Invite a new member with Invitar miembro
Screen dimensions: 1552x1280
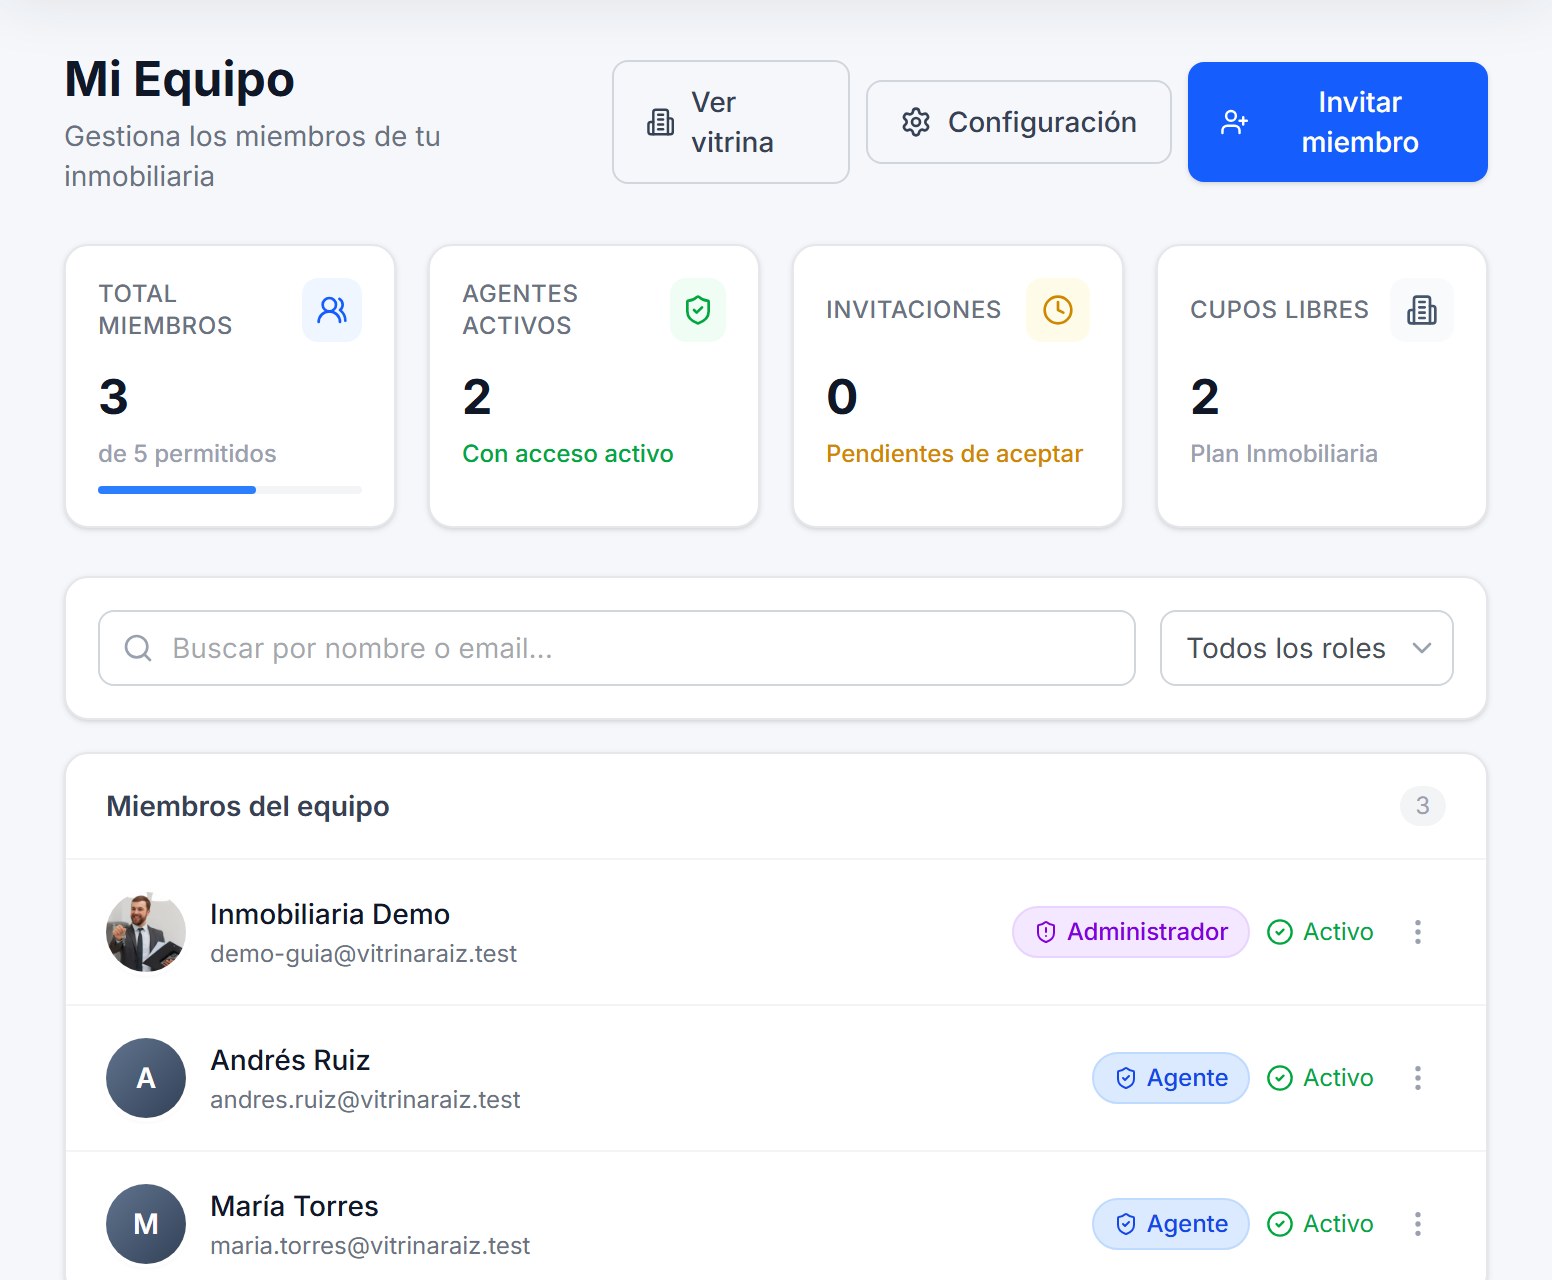[1338, 122]
